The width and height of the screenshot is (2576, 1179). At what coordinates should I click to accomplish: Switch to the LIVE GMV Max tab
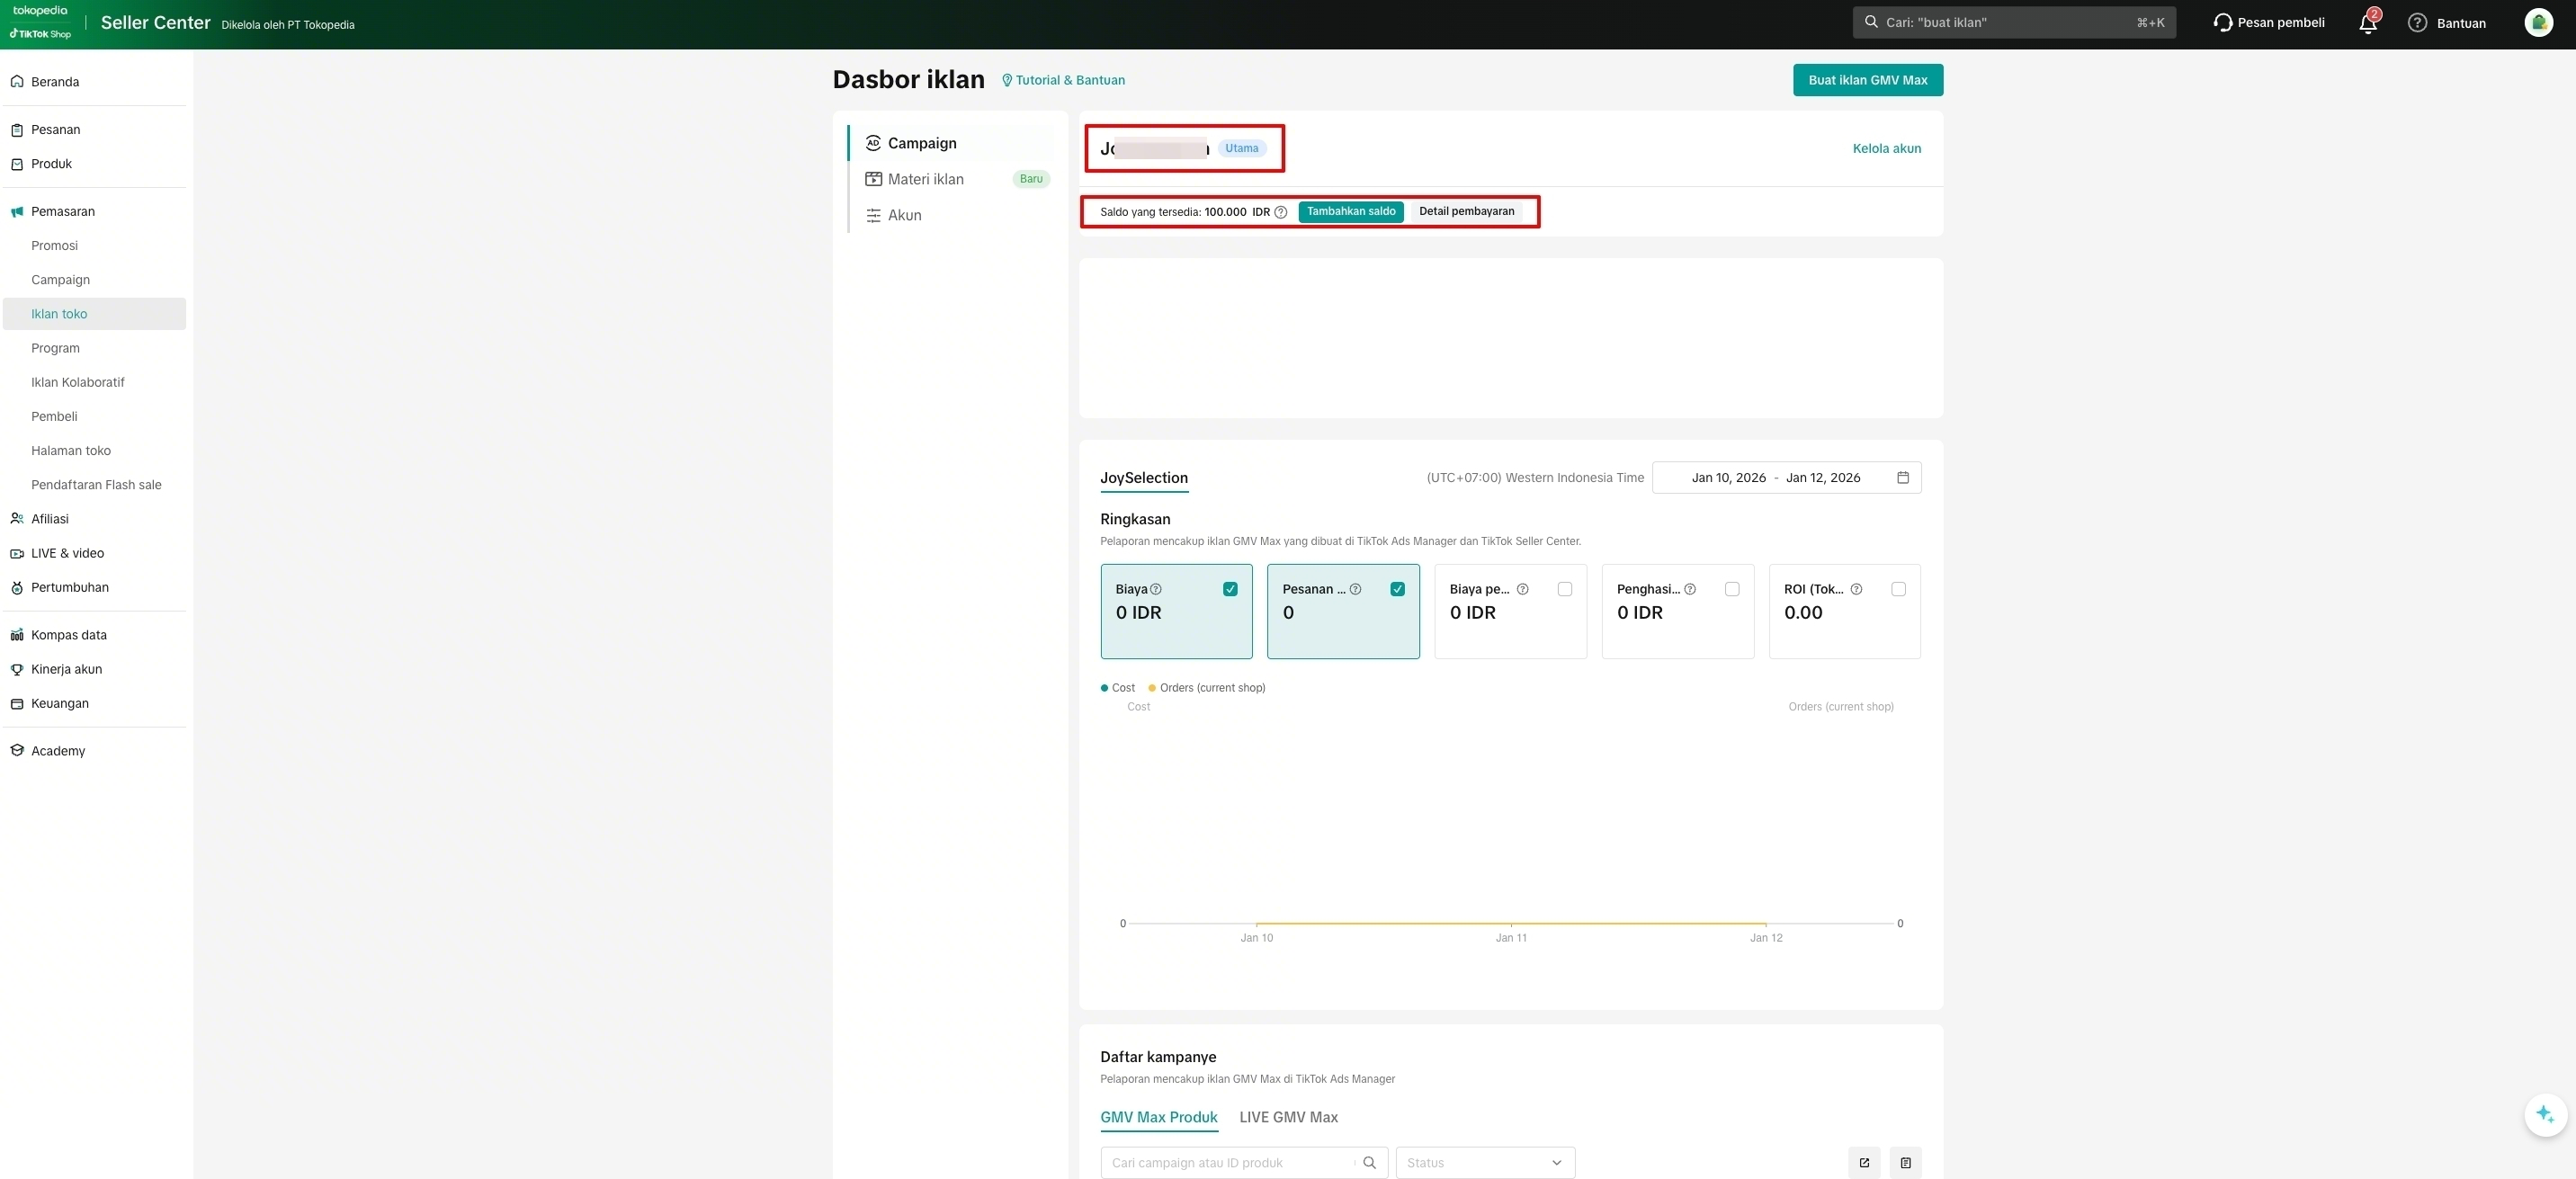[x=1288, y=1117]
